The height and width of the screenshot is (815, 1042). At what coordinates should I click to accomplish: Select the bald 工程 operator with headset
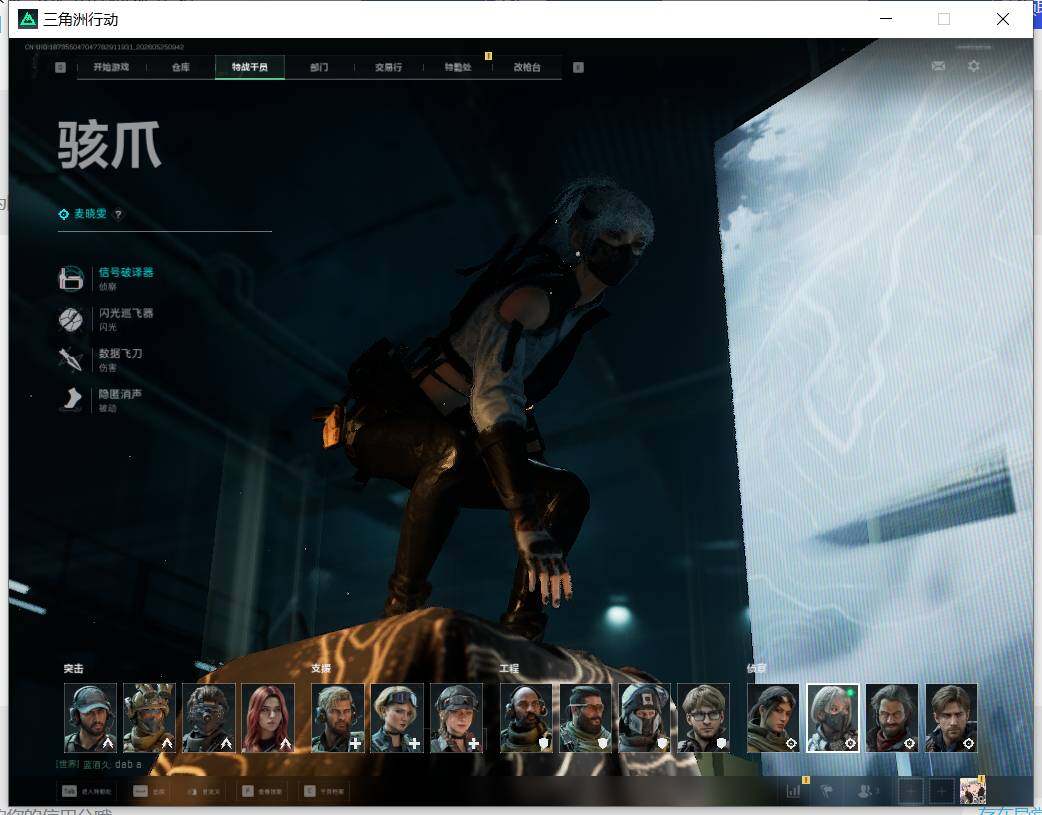point(526,718)
